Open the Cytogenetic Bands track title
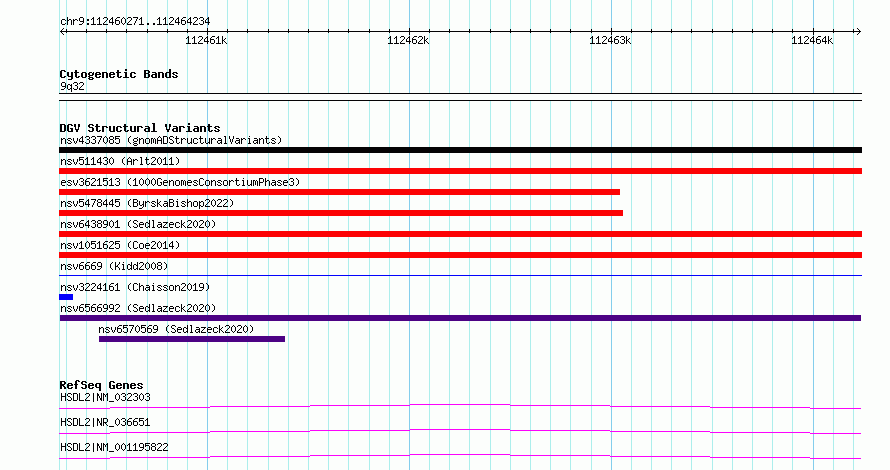This screenshot has height=470, width=890. [x=119, y=74]
